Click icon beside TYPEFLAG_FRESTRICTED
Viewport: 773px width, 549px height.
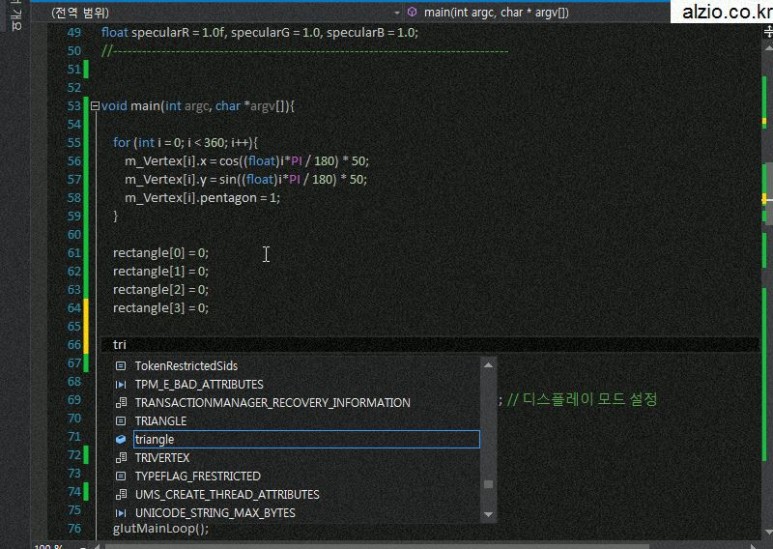121,476
